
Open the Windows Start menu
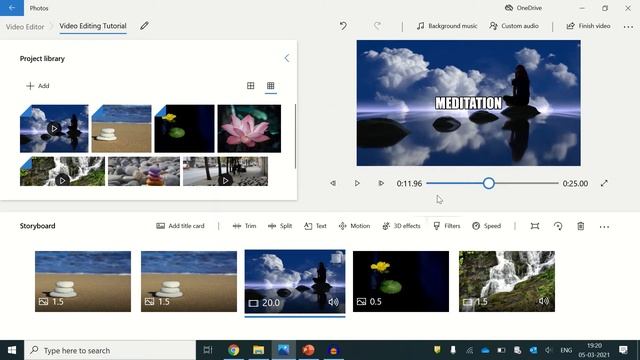coord(12,350)
